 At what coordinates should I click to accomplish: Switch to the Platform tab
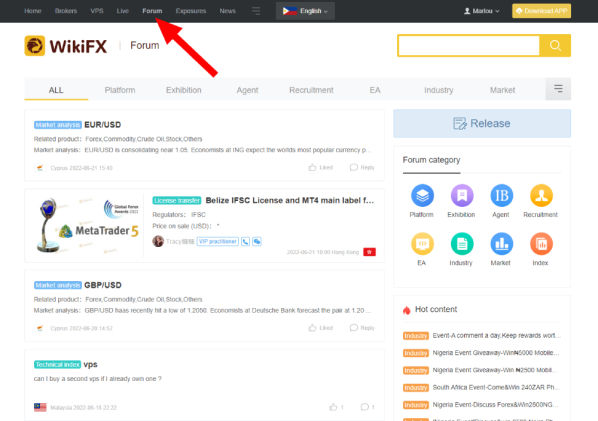120,90
